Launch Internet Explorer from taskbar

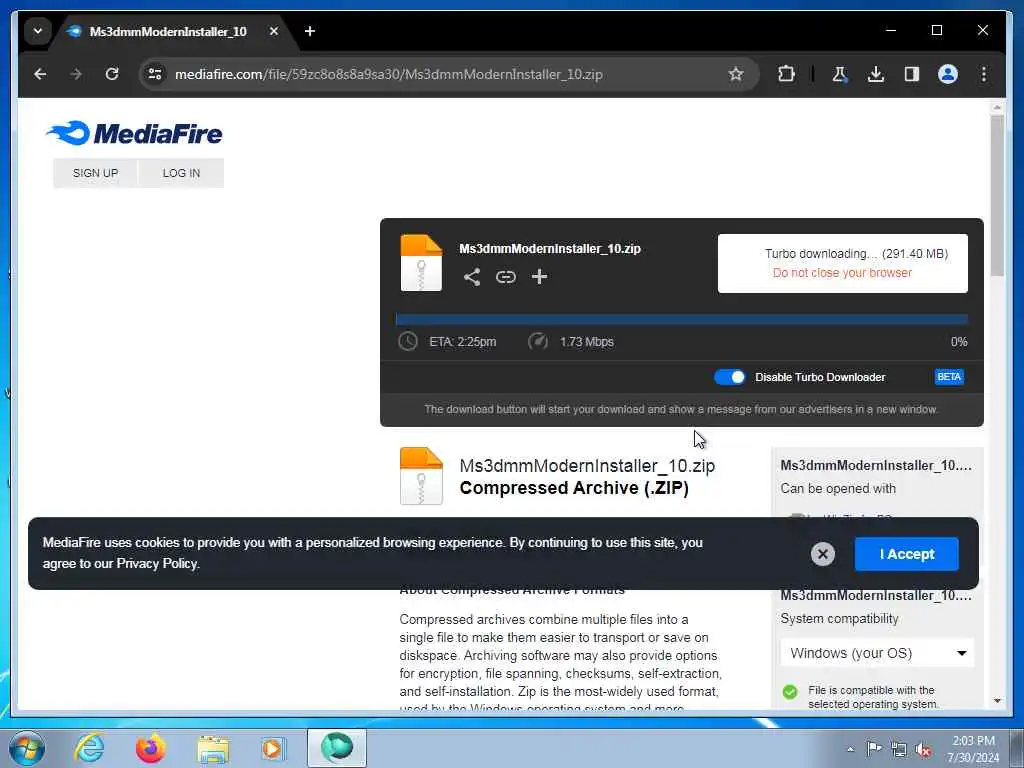pyautogui.click(x=88, y=748)
